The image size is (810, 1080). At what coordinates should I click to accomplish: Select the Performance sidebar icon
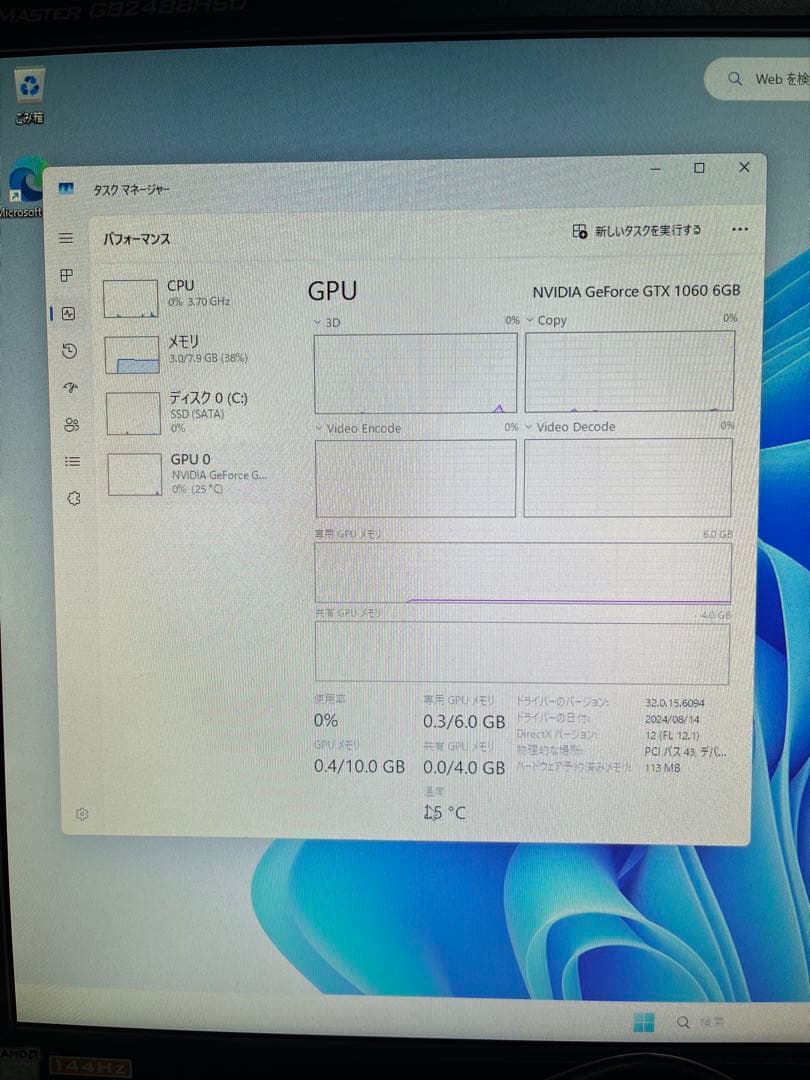pos(70,313)
